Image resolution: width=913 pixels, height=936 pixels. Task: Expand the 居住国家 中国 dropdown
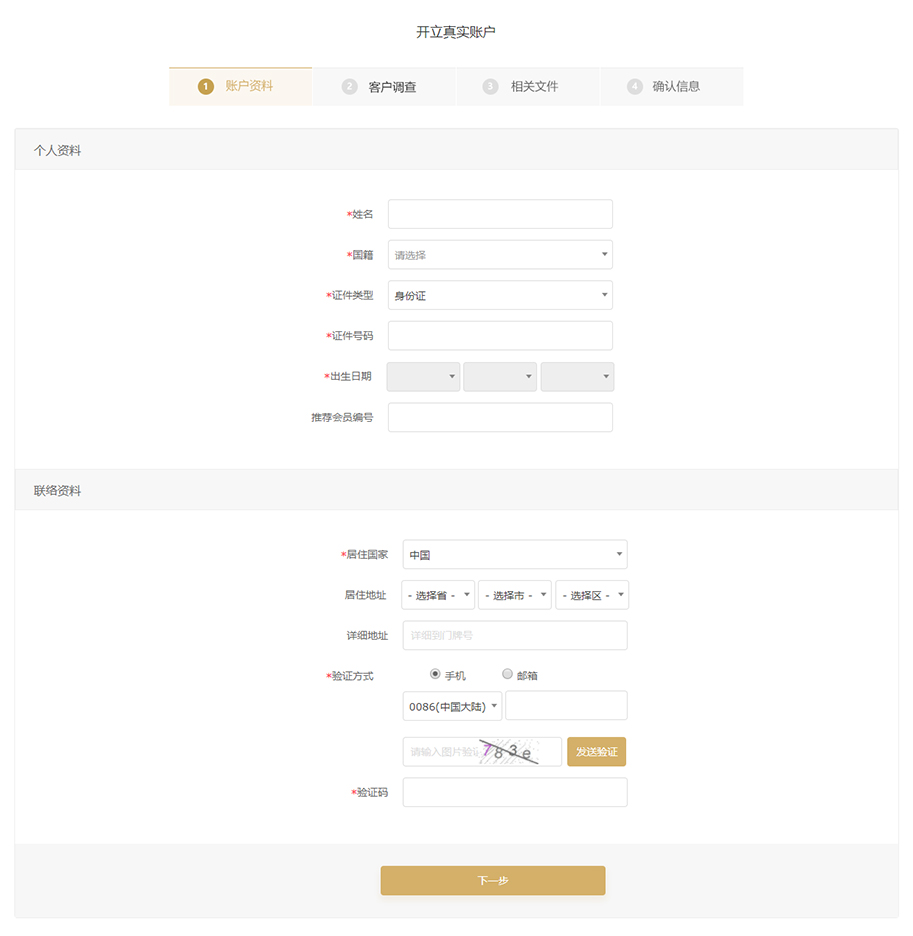pyautogui.click(x=515, y=554)
